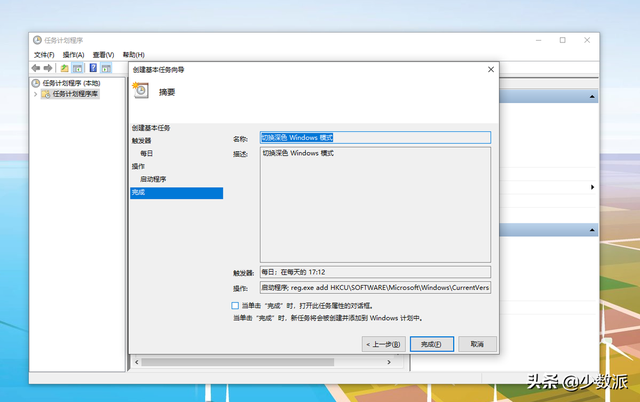
Task: Collapse the top section of the Actions pane
Action: pos(592,97)
